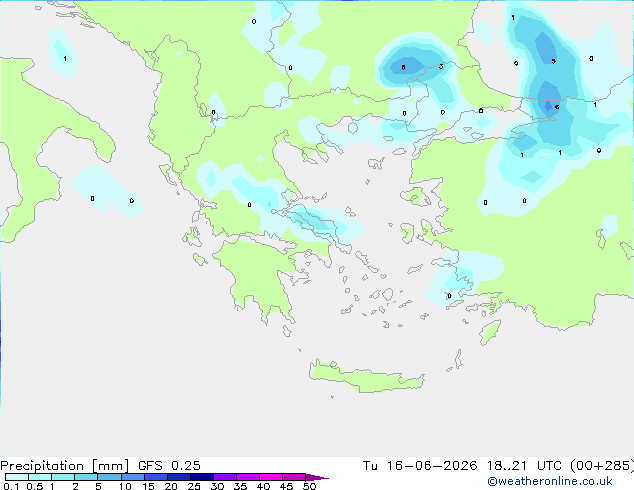The width and height of the screenshot is (634, 490).
Task: Click the 40–45 mm magenta legend swatch
Action: (x=271, y=477)
